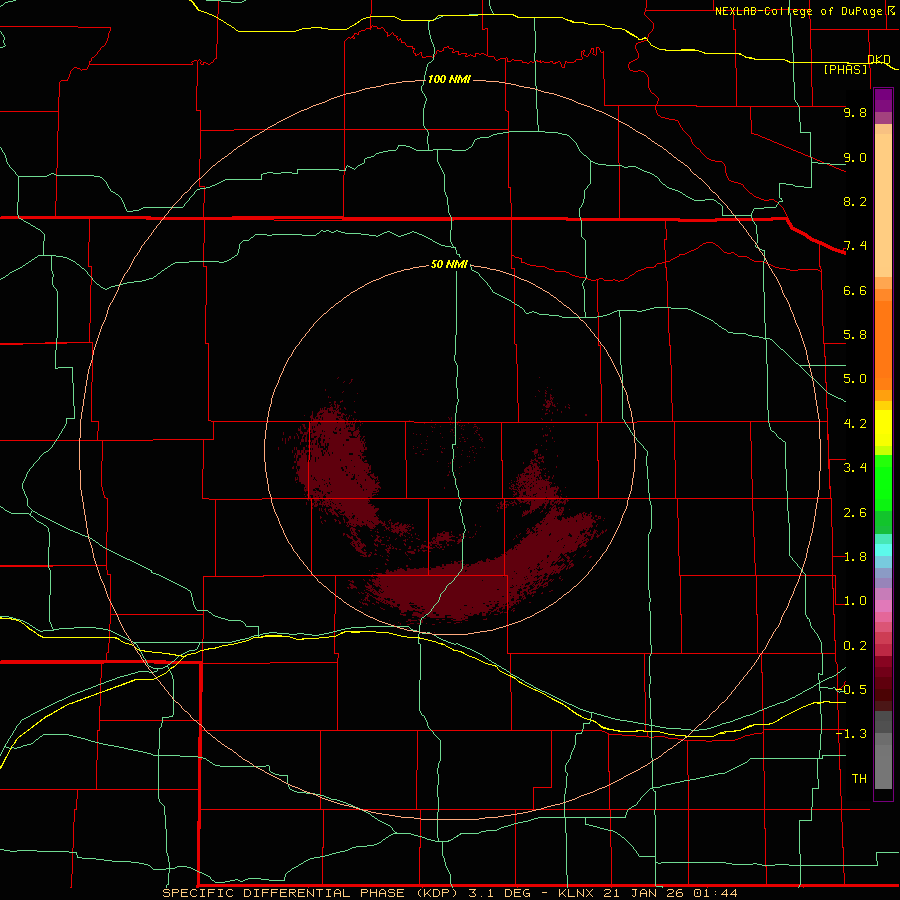Viewport: 900px width, 900px height.
Task: Click the bright green band of the color bar
Action: (x=883, y=483)
